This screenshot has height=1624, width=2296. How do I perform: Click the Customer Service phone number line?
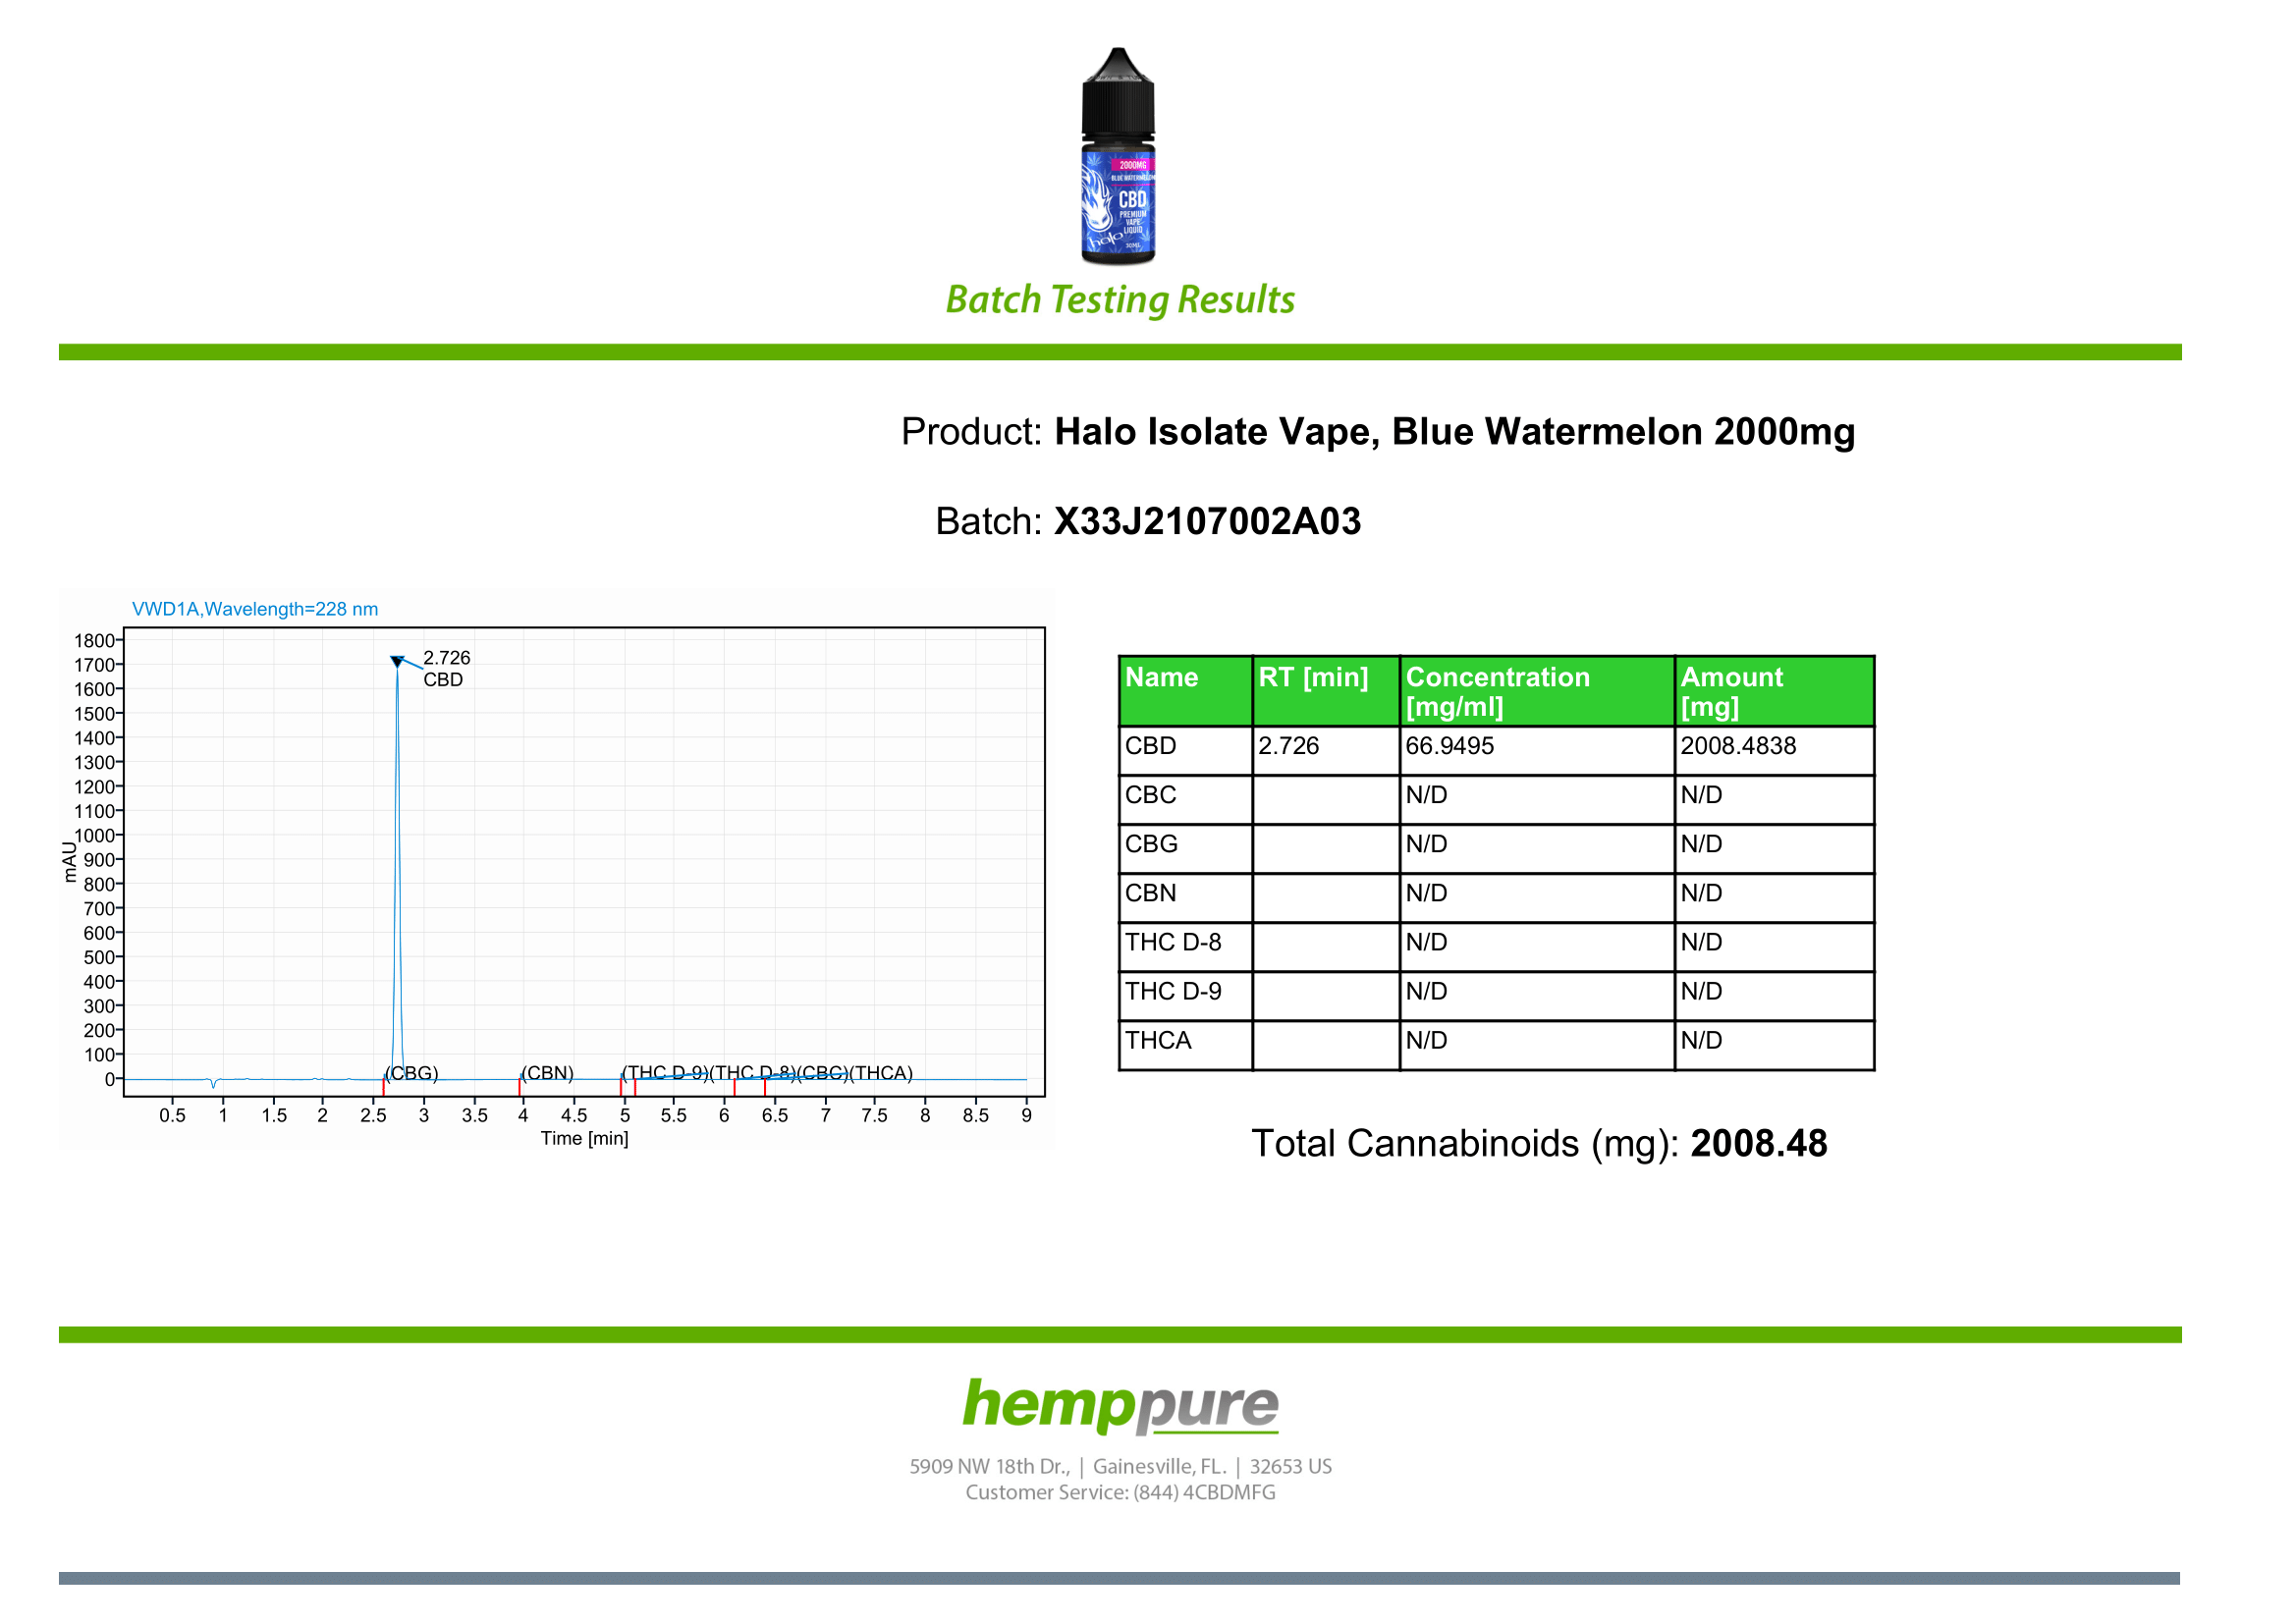[x=1120, y=1492]
